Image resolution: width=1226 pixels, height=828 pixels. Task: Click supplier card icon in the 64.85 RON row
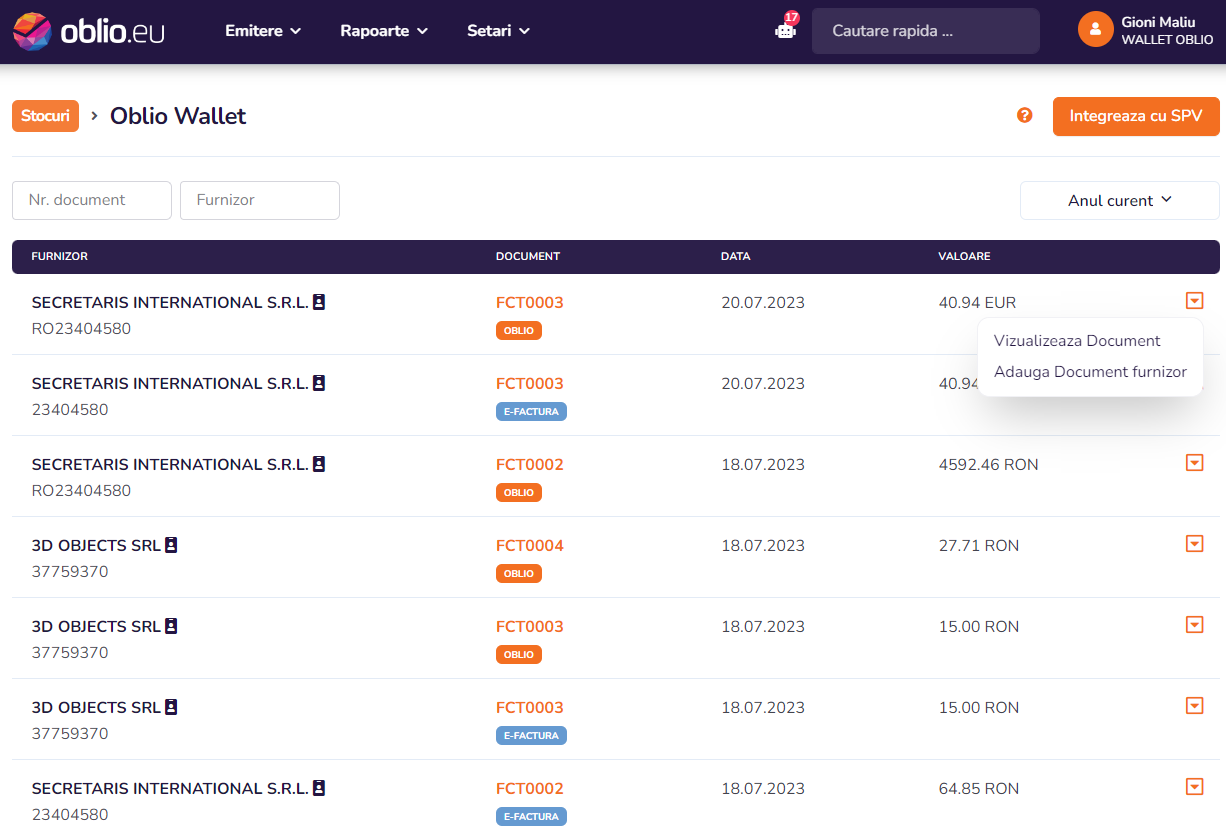pos(319,788)
